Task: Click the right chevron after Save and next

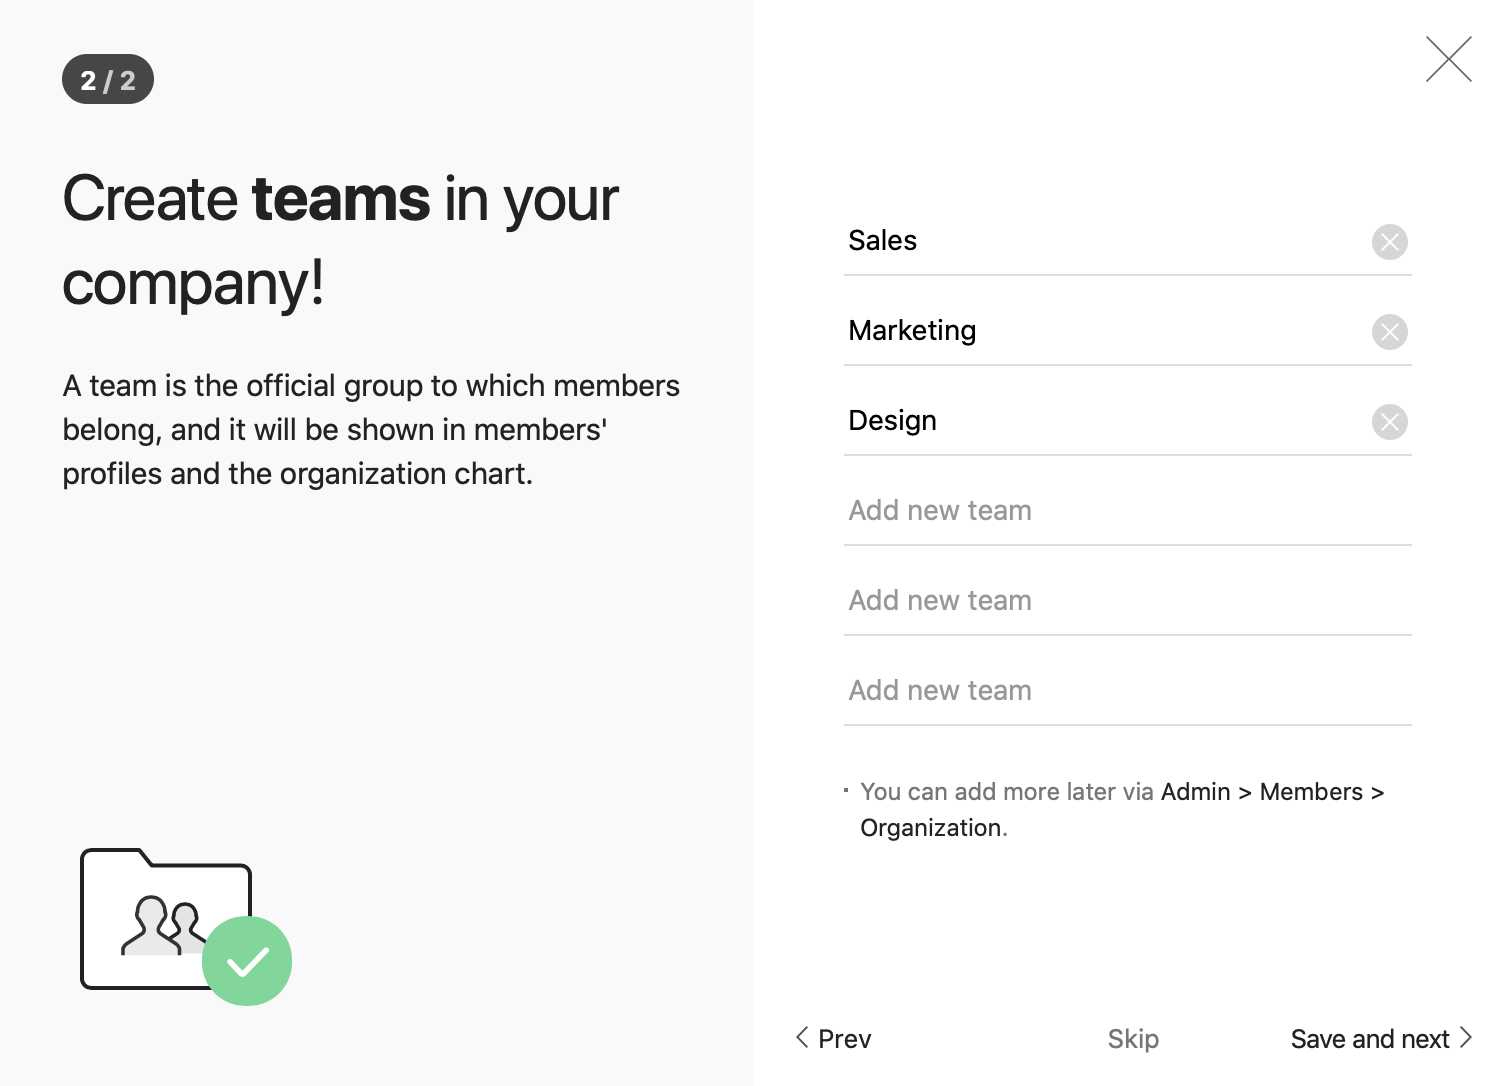Action: [x=1466, y=1037]
